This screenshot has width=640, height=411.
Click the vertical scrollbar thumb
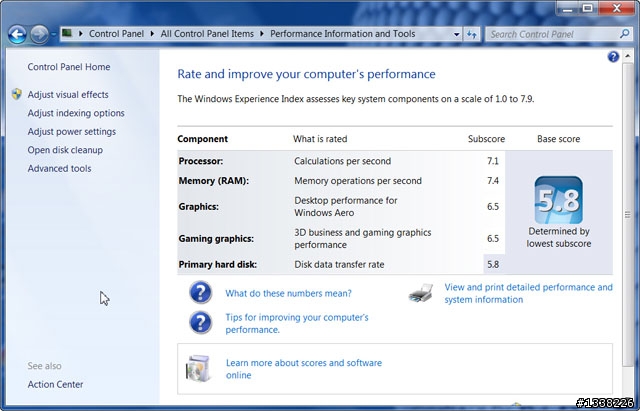tap(627, 215)
